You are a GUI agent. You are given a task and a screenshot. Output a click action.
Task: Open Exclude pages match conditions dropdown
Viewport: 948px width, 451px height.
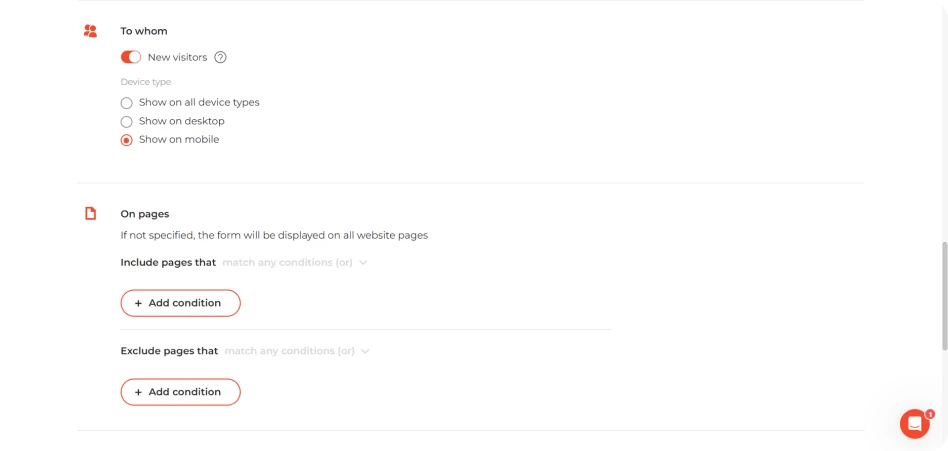coord(296,351)
